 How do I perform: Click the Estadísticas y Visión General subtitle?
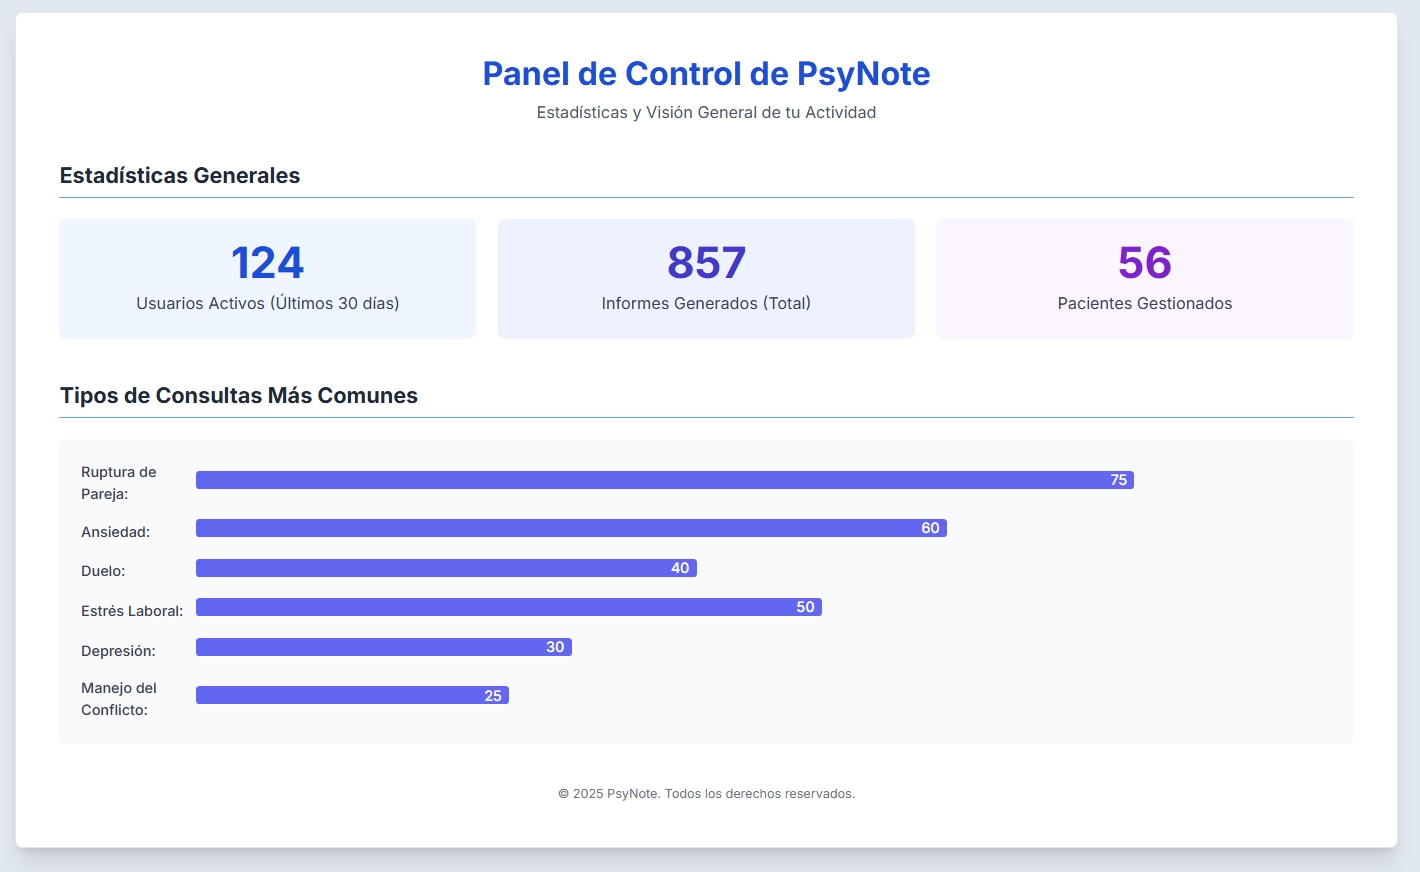coord(706,112)
